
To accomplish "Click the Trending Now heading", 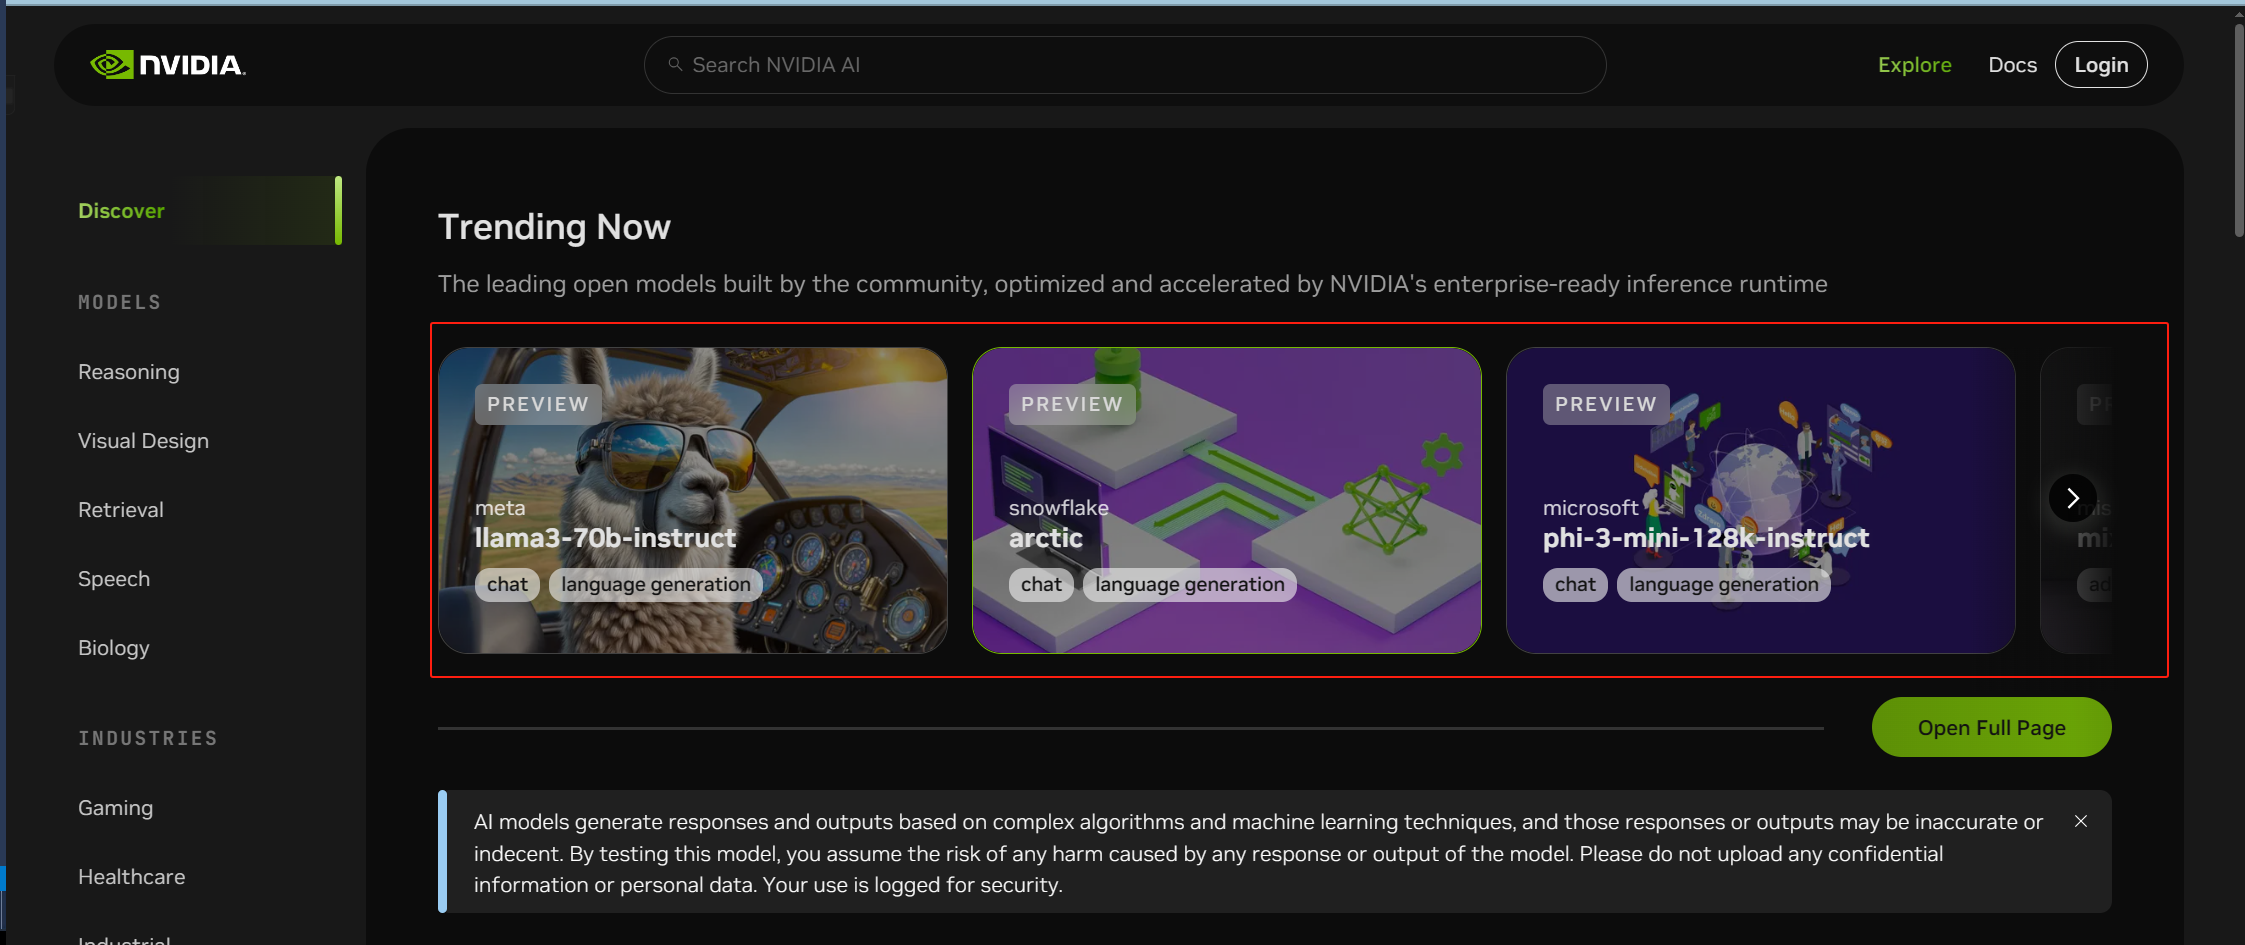I will pyautogui.click(x=554, y=227).
